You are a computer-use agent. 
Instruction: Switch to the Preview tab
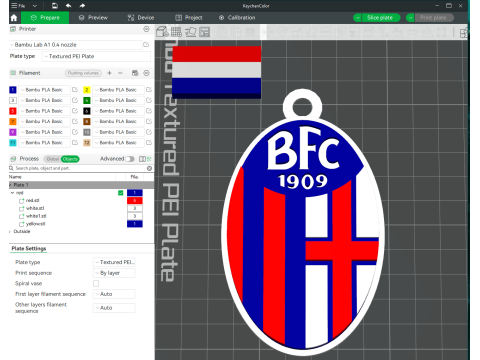point(93,18)
